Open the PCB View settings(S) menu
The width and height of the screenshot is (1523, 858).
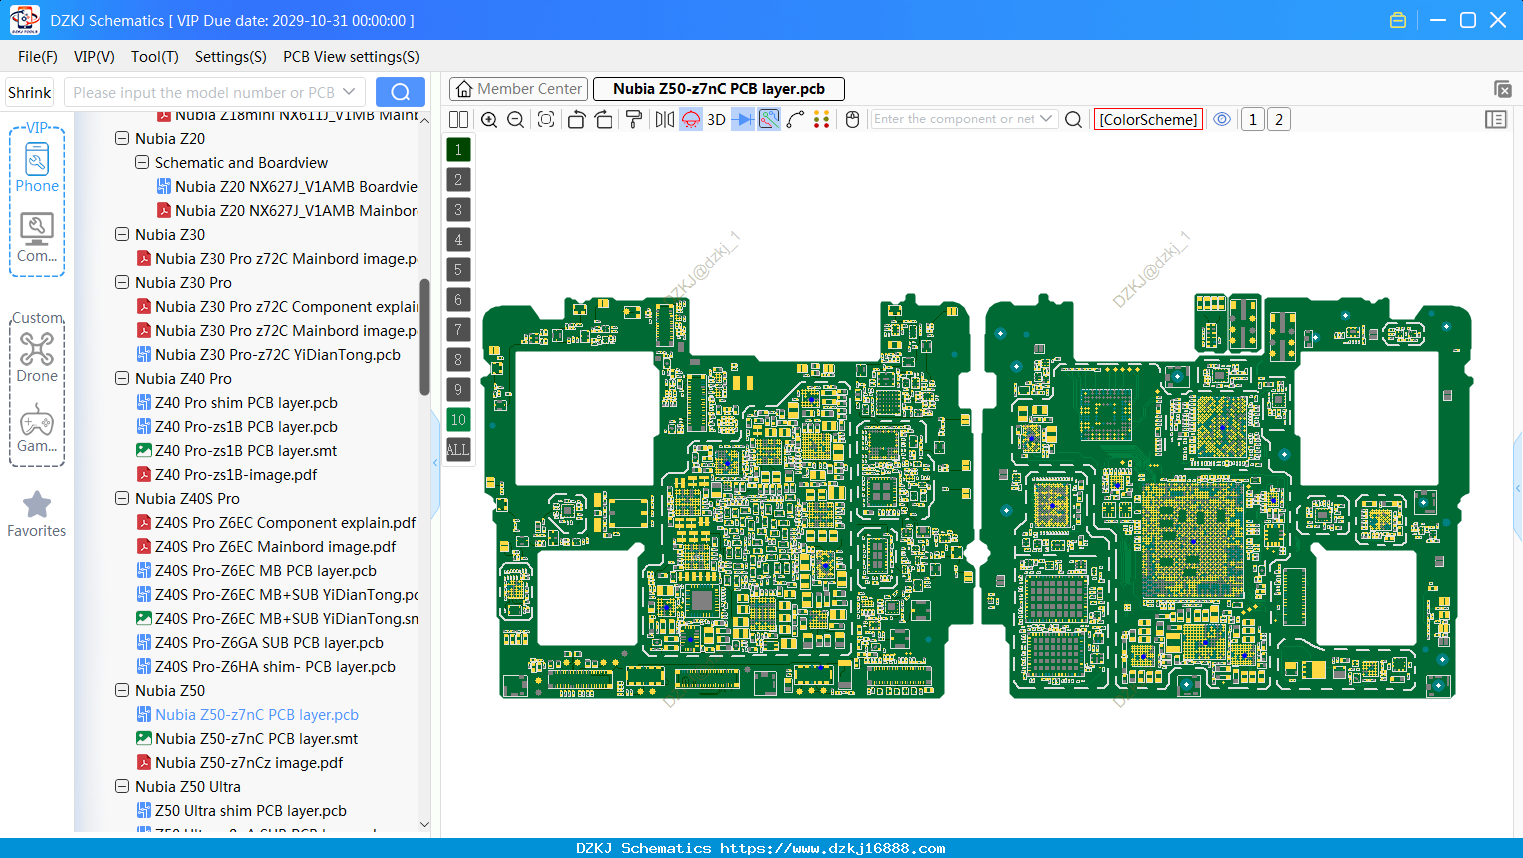coord(351,57)
